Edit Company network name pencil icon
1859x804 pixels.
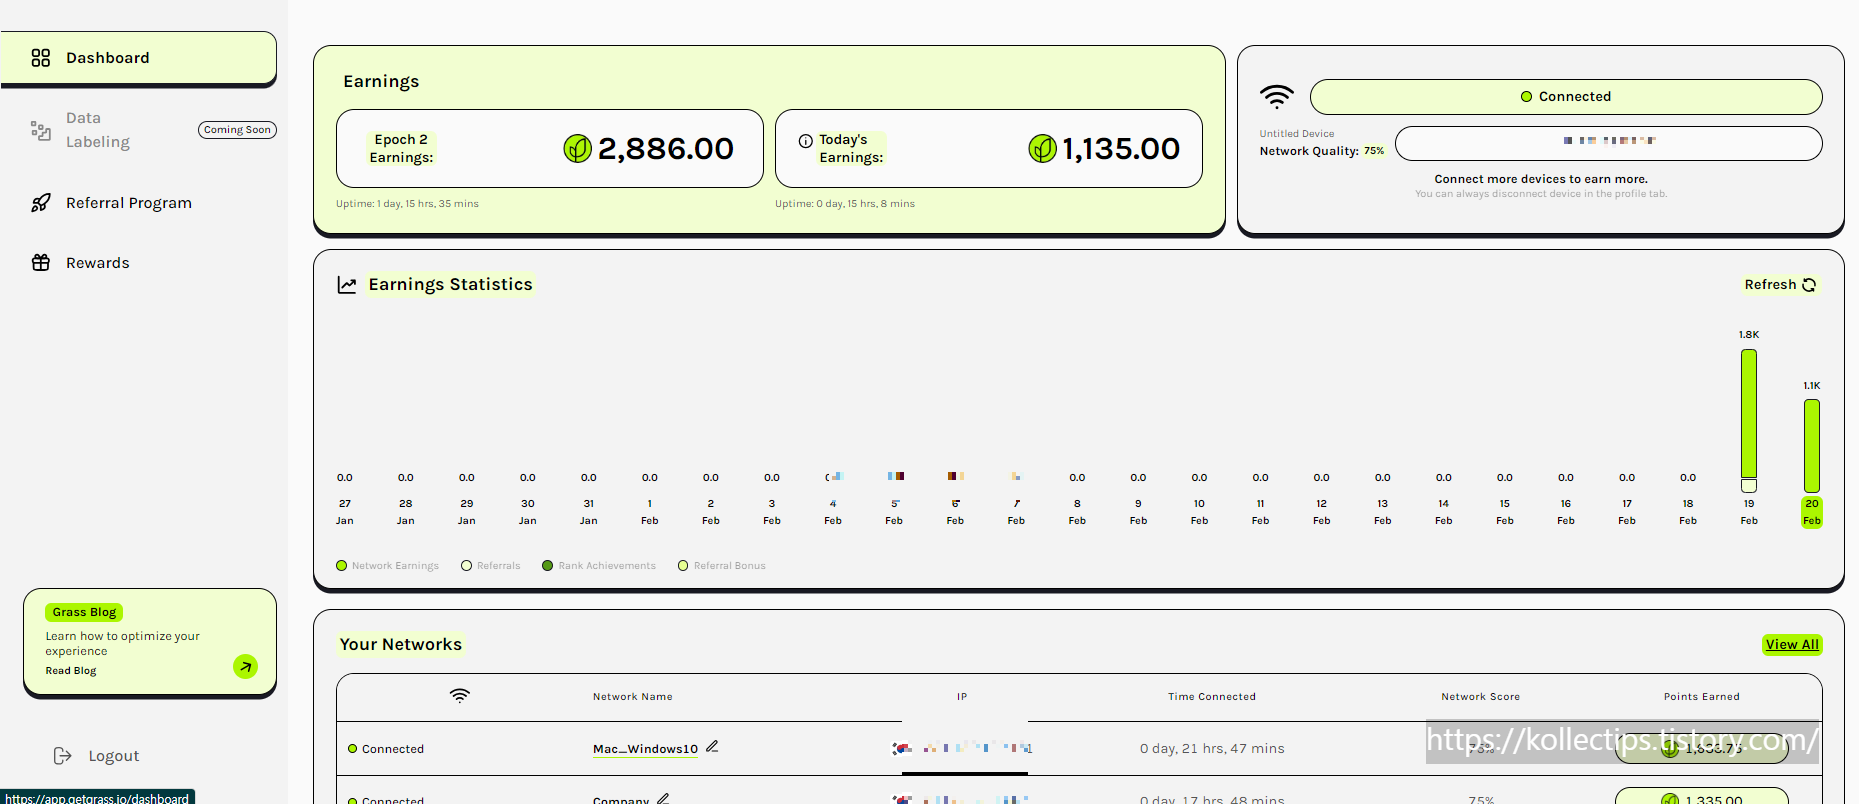pyautogui.click(x=663, y=798)
